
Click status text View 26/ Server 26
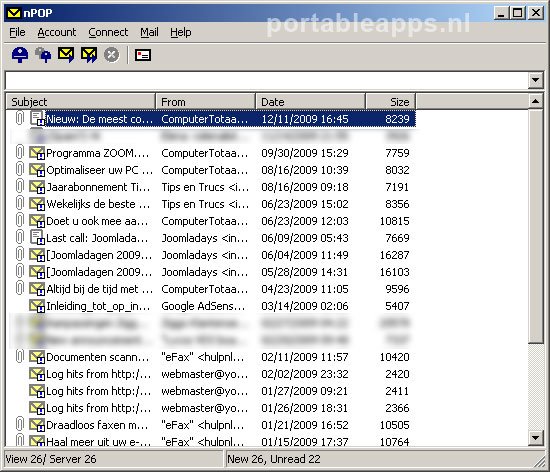coord(51,459)
